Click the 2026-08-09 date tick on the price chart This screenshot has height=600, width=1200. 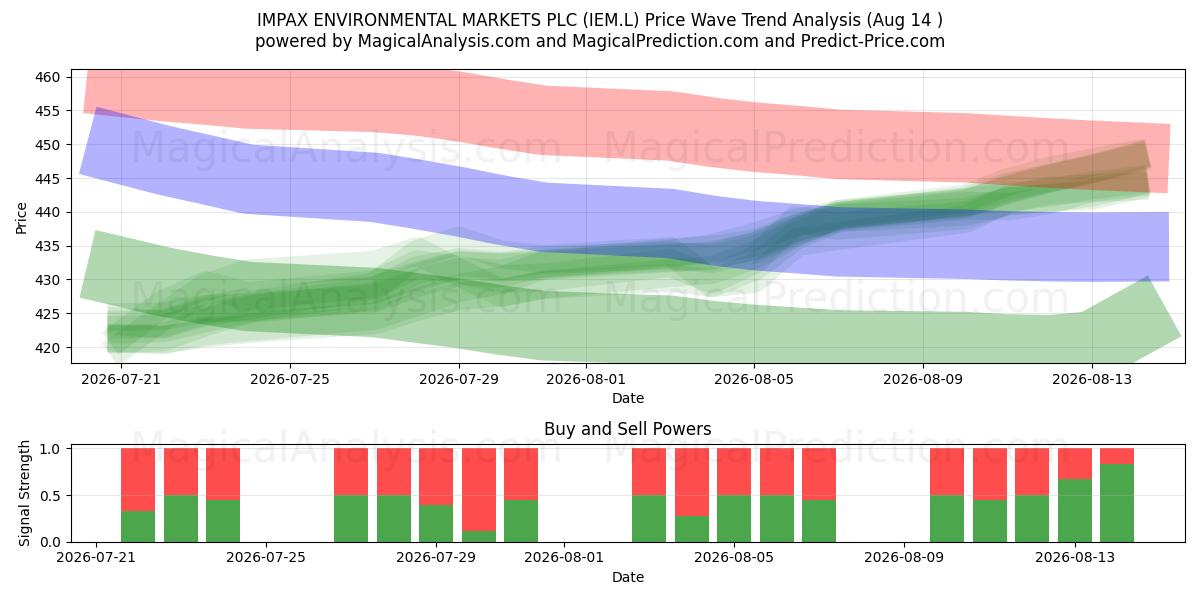click(922, 379)
